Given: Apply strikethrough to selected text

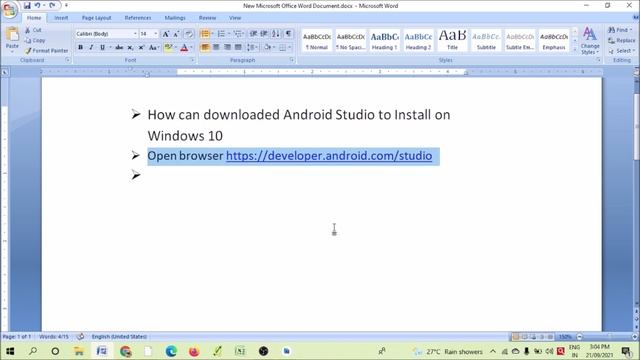Looking at the screenshot, I should tap(119, 47).
